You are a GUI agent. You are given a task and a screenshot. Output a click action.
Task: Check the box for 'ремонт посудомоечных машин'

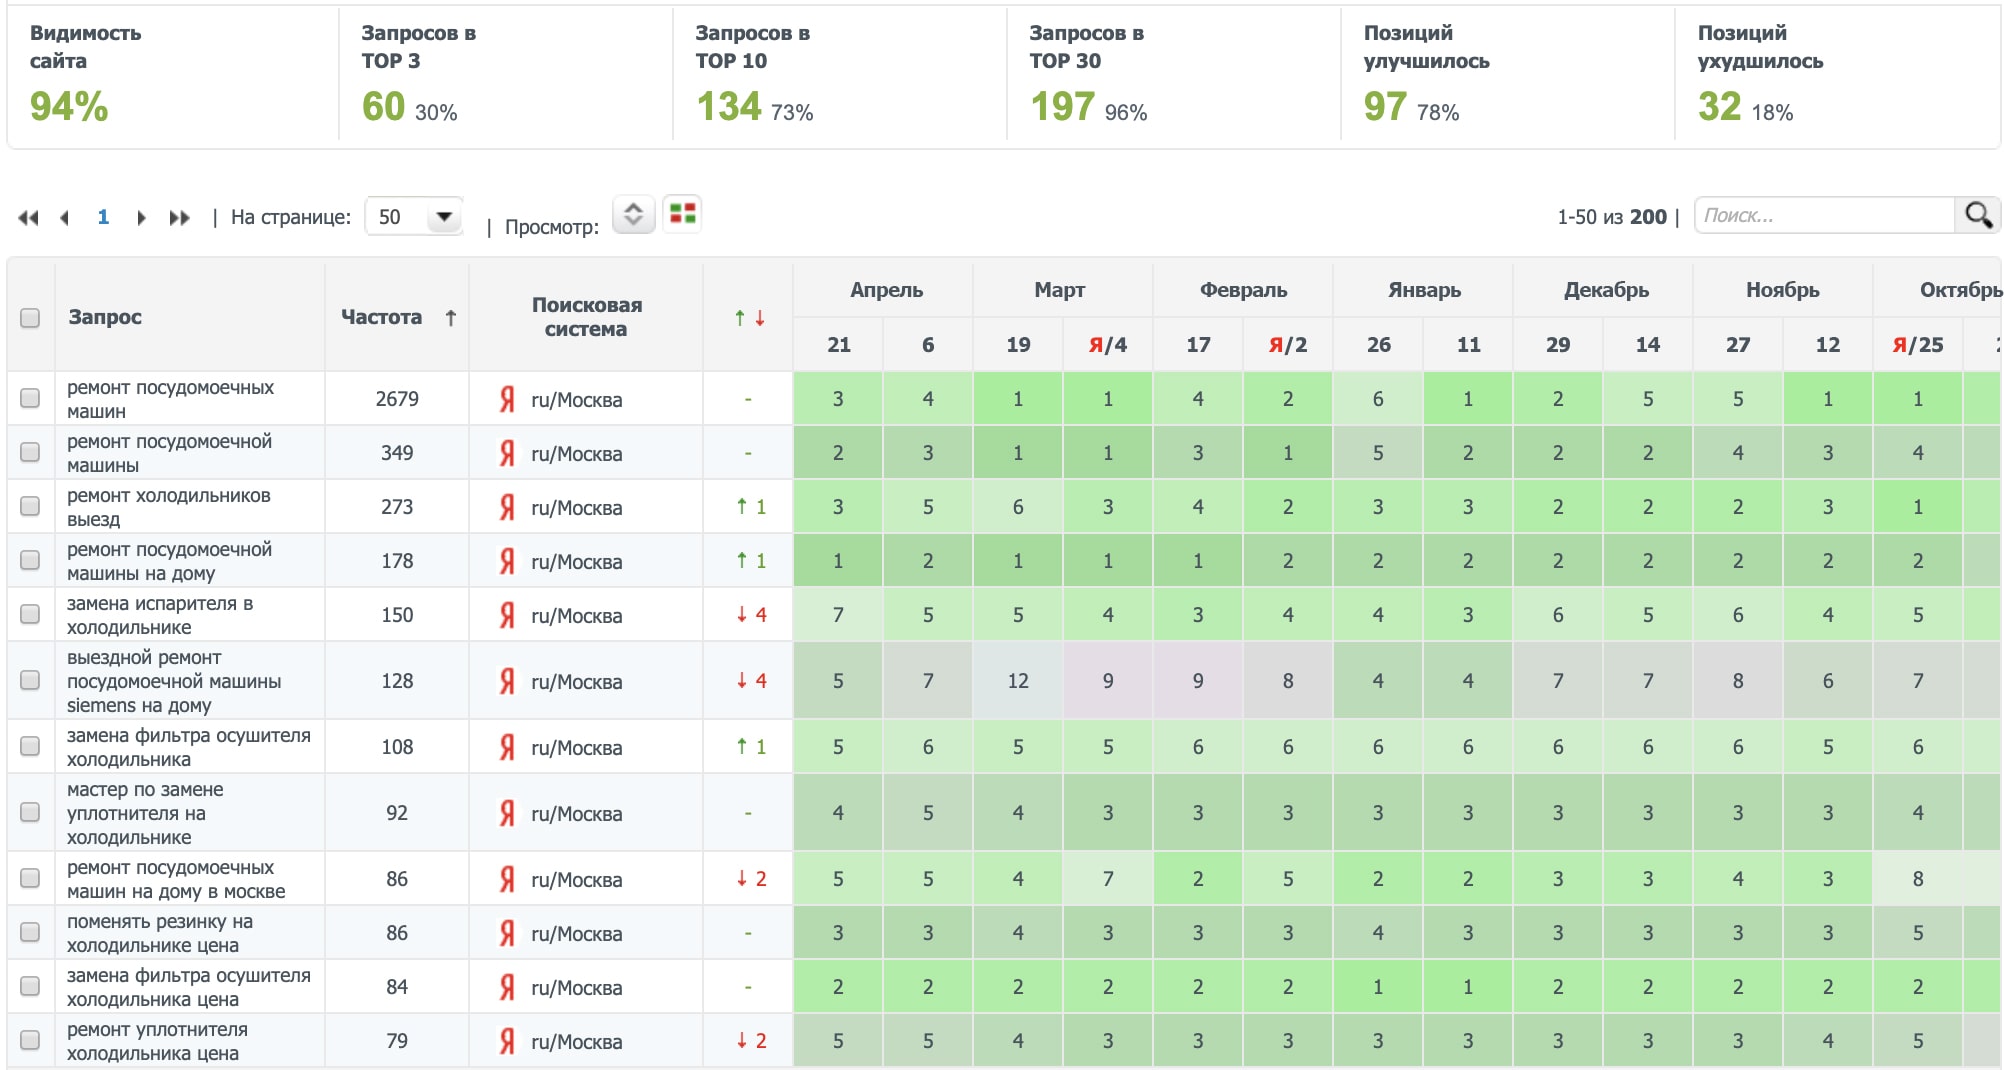coord(30,398)
